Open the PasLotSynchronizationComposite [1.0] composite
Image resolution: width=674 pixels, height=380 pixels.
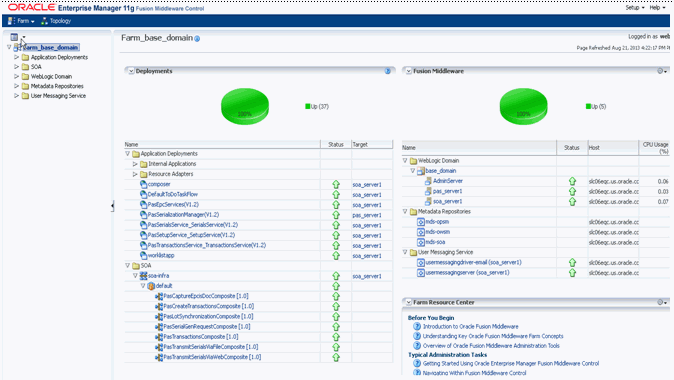coord(208,316)
